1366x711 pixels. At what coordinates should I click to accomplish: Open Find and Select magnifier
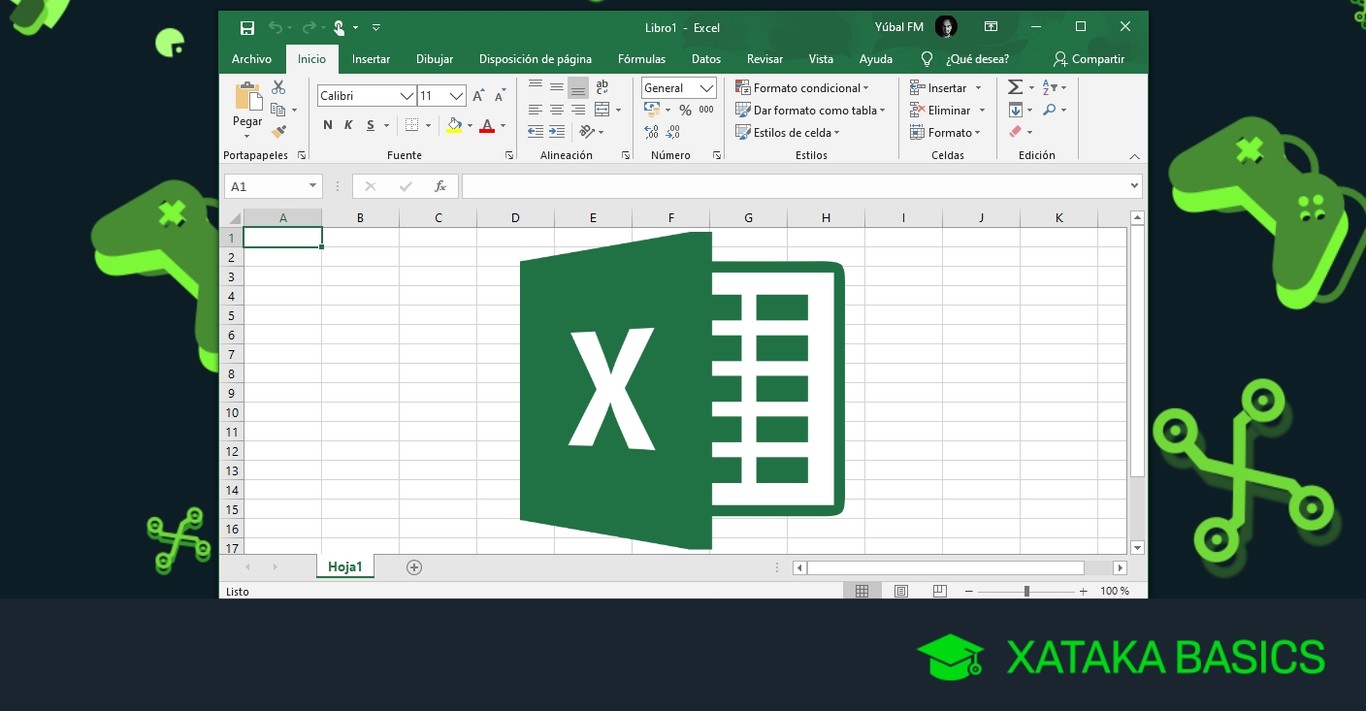(x=1049, y=110)
